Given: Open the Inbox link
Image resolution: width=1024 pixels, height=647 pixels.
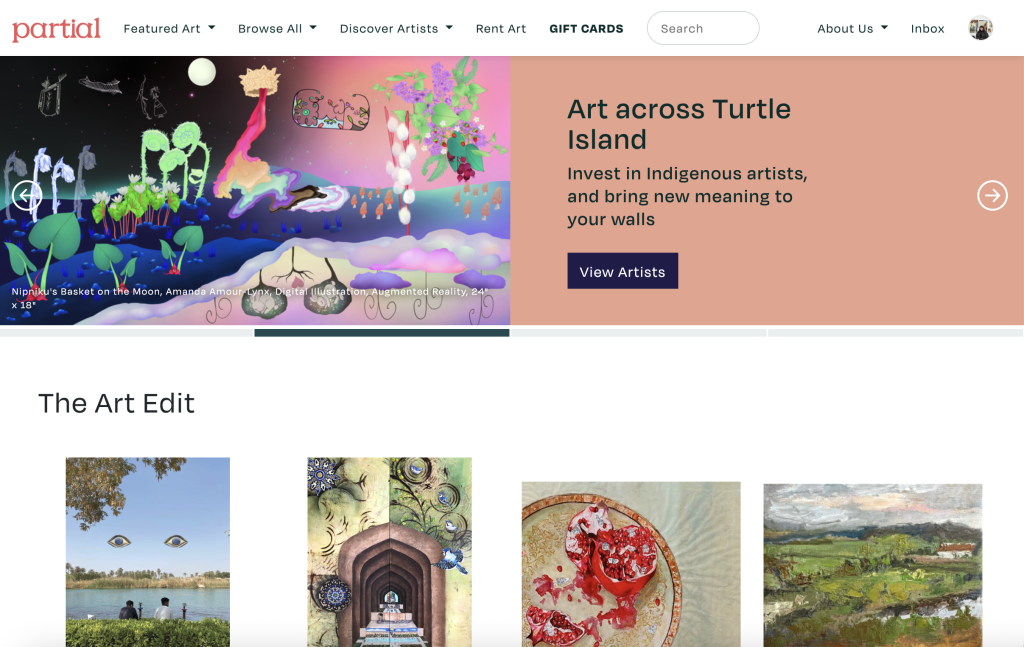Looking at the screenshot, I should point(927,29).
